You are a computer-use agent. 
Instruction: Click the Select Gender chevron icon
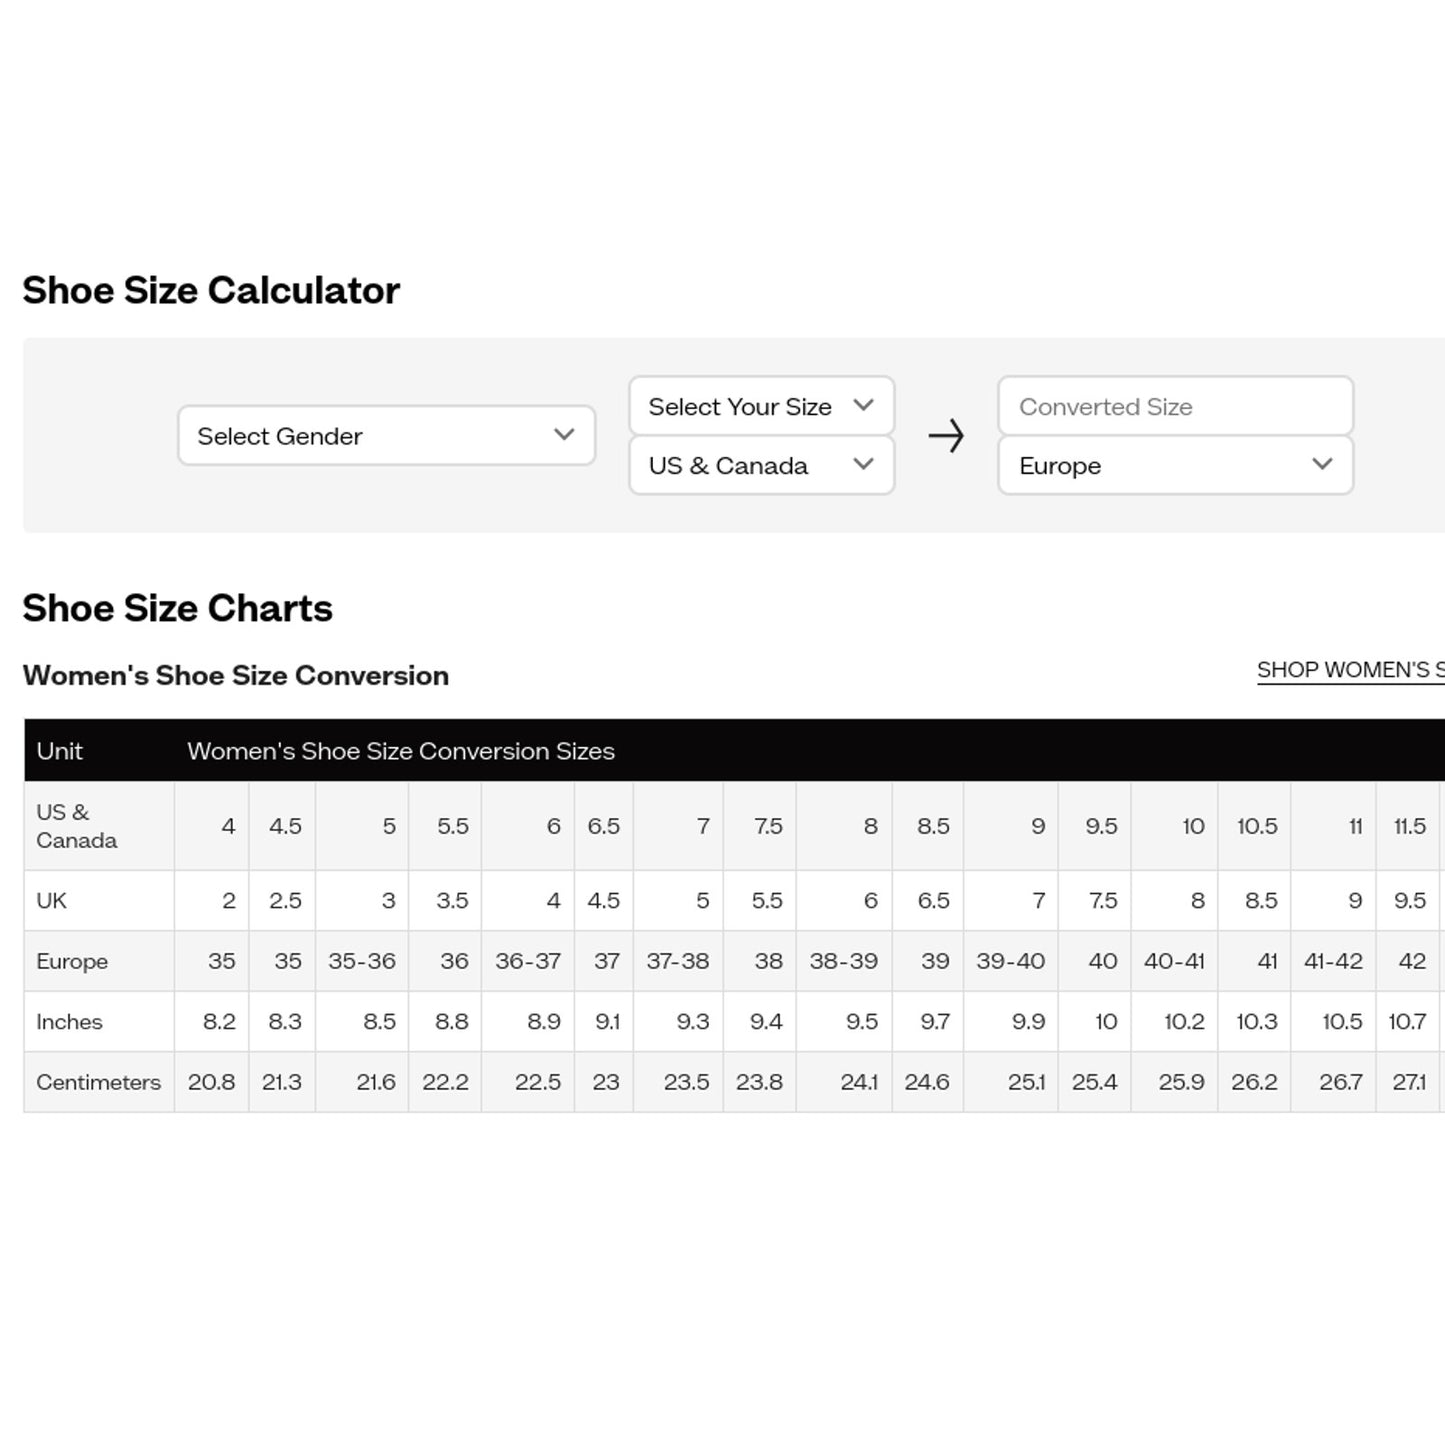pos(564,435)
